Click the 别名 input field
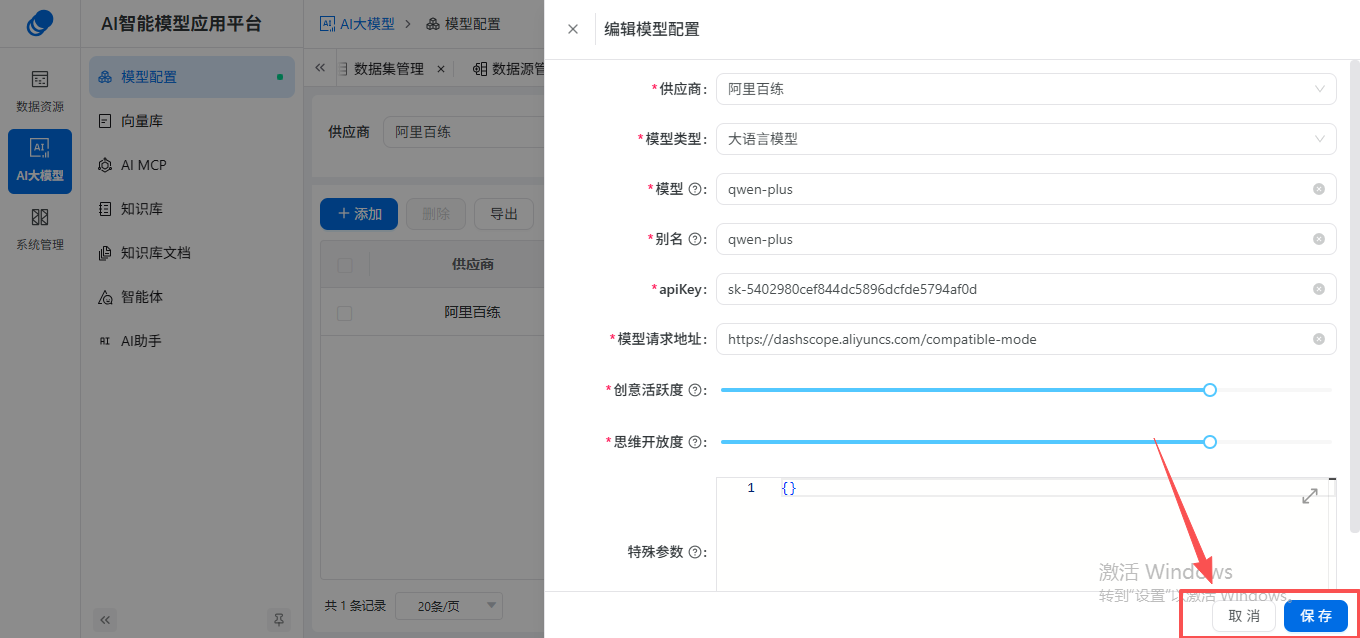Viewport: 1360px width, 638px height. (1026, 239)
